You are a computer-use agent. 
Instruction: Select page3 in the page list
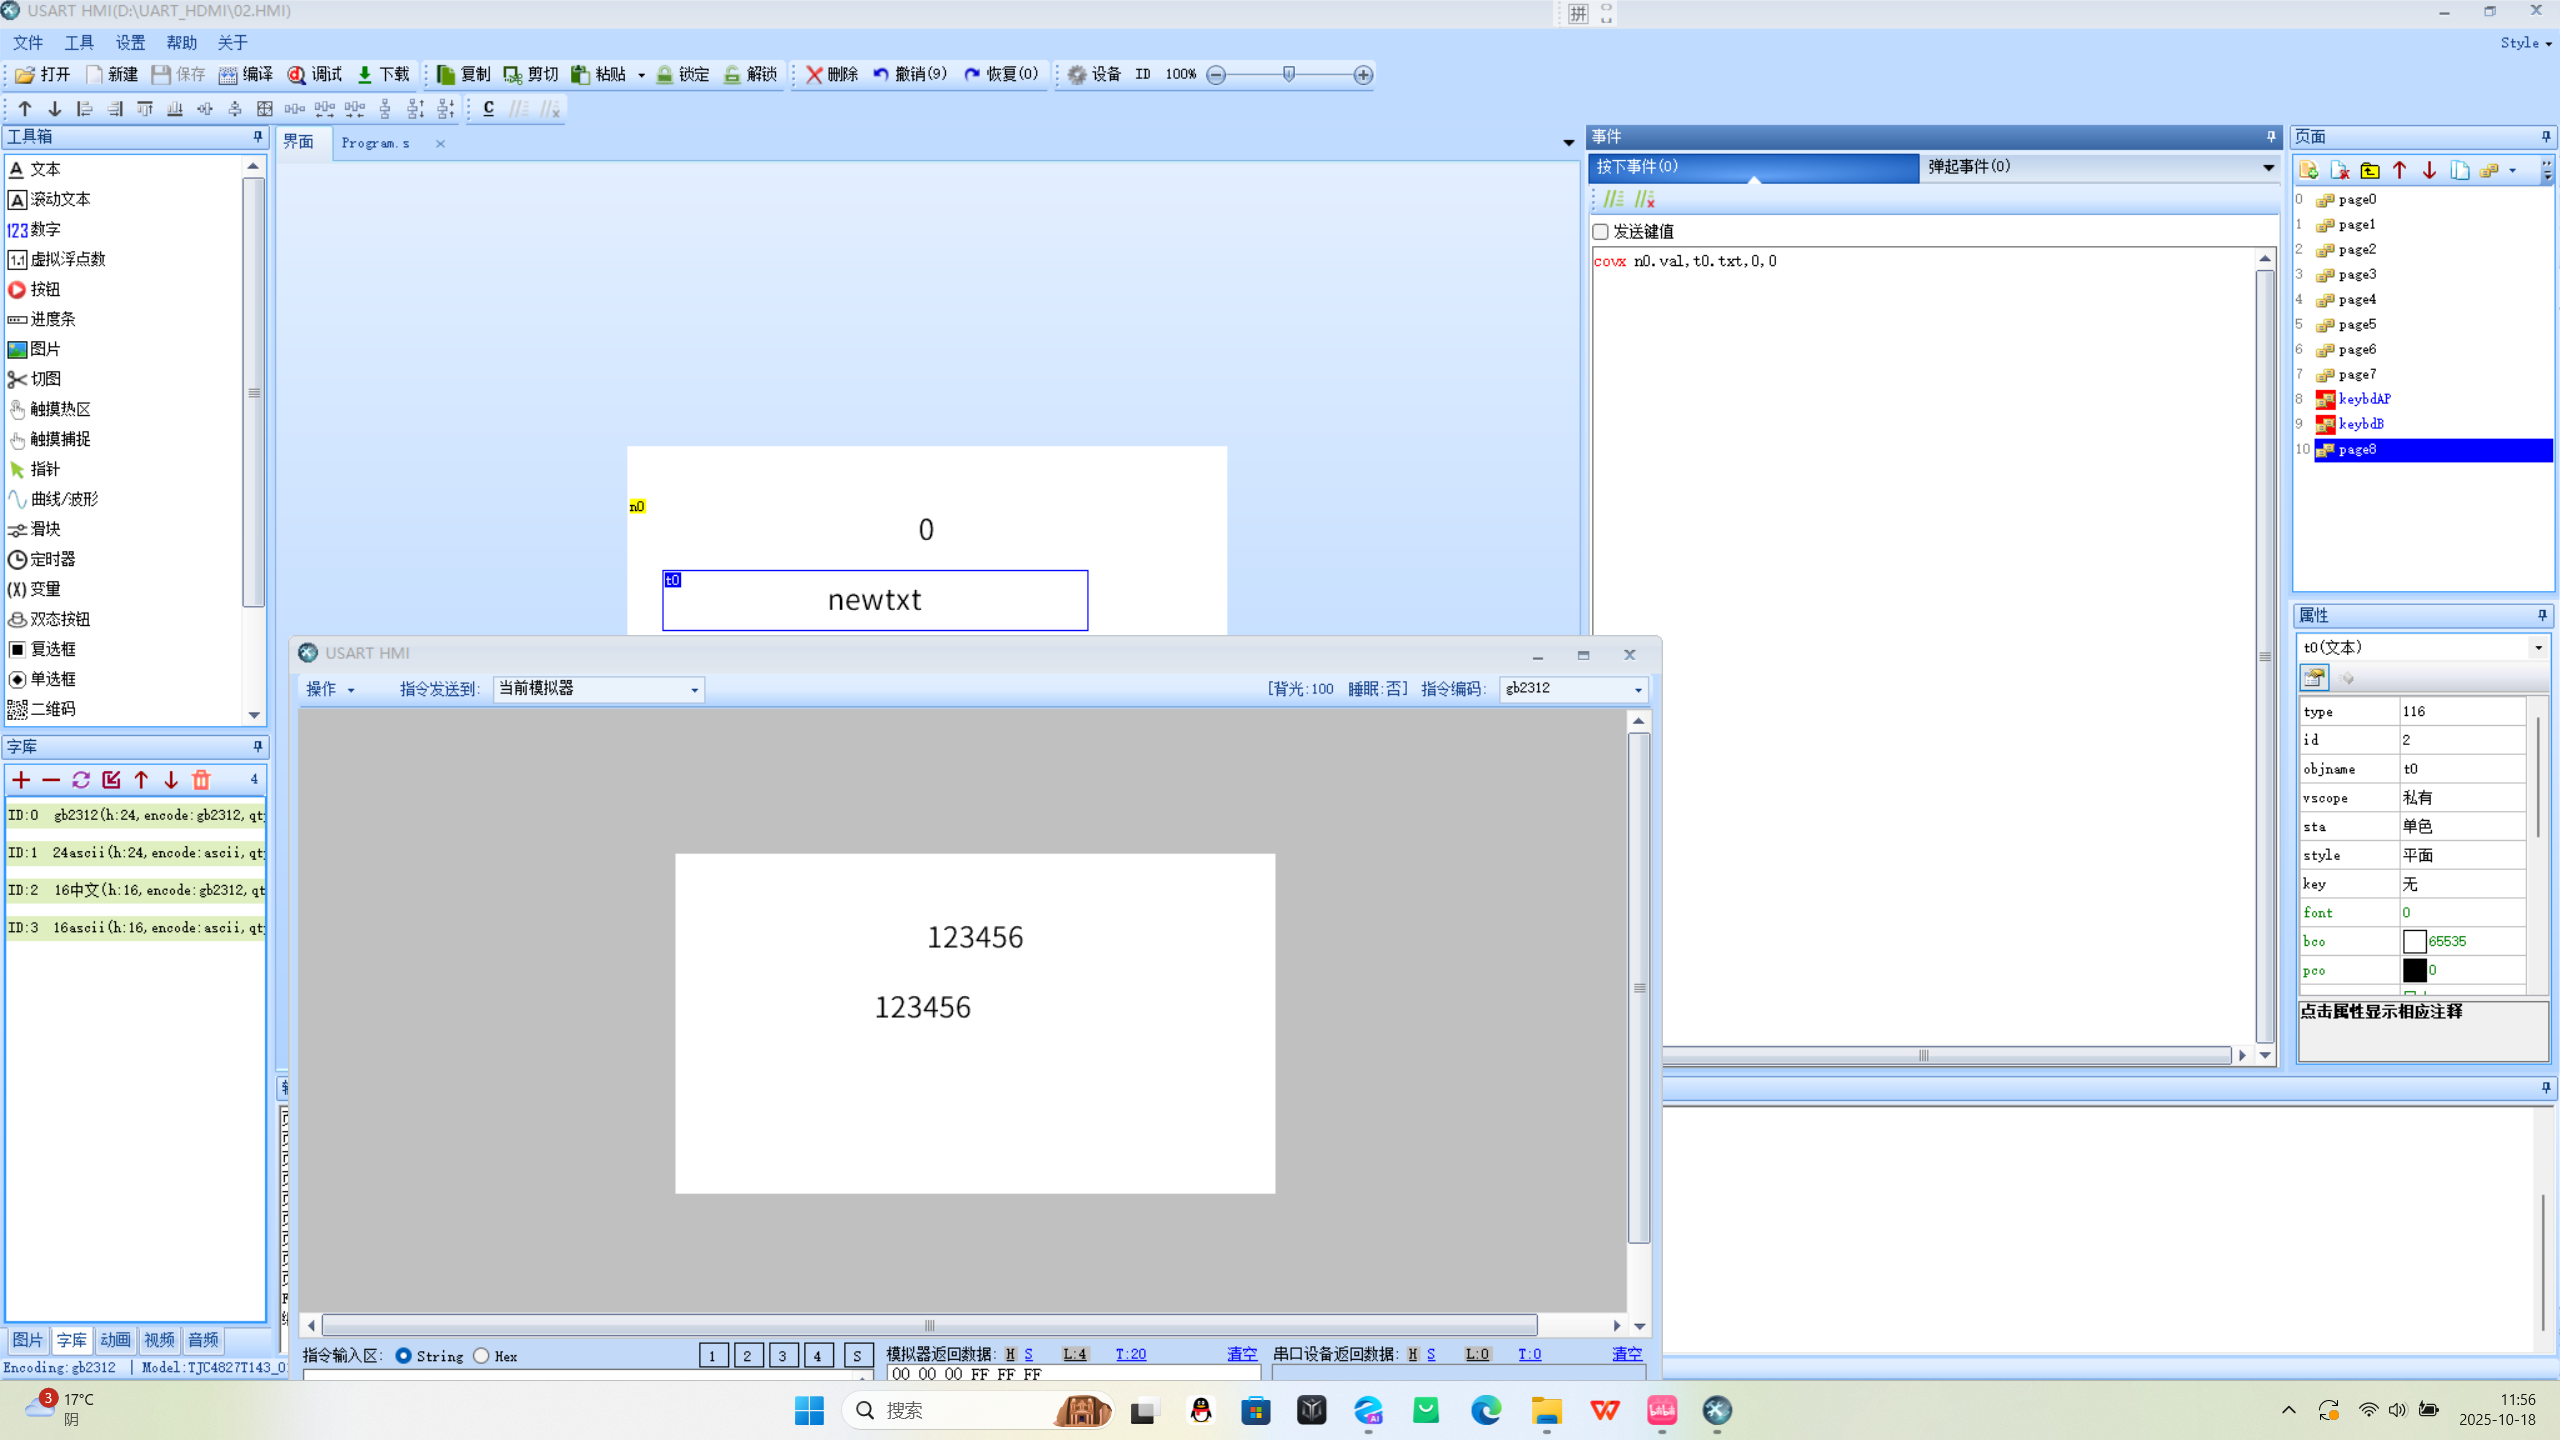coord(2356,274)
